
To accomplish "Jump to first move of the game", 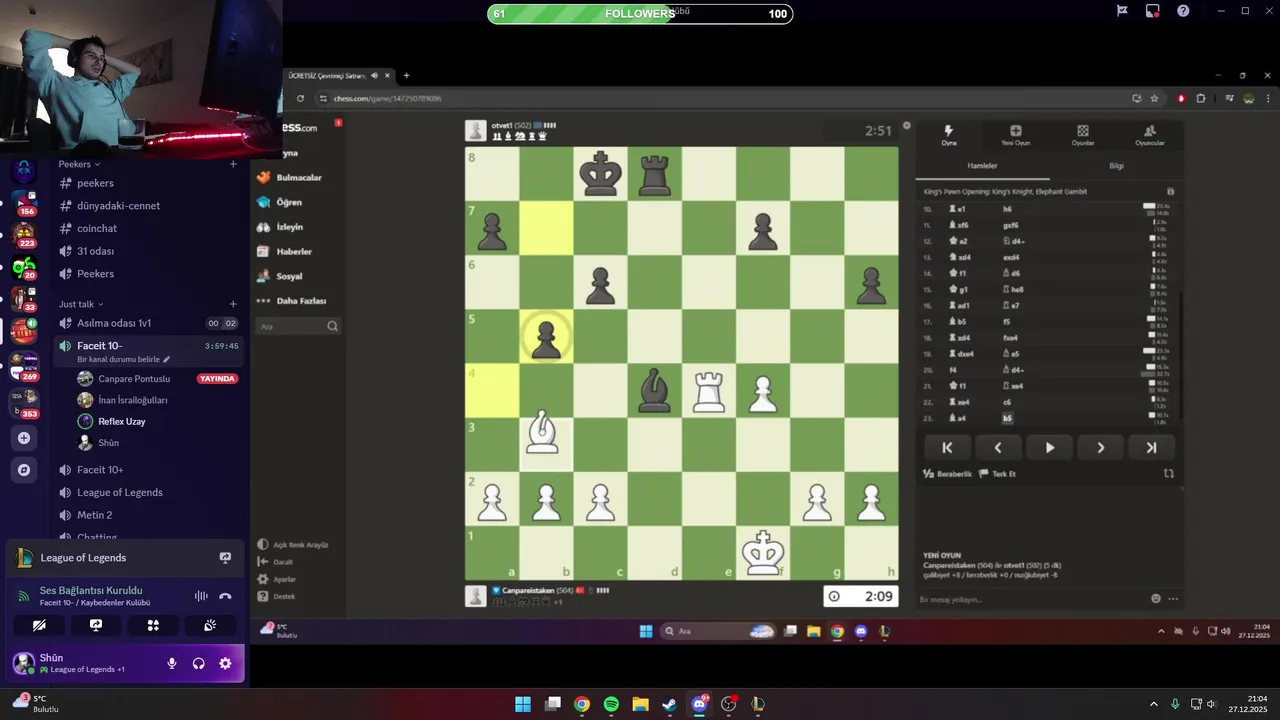I will point(947,448).
